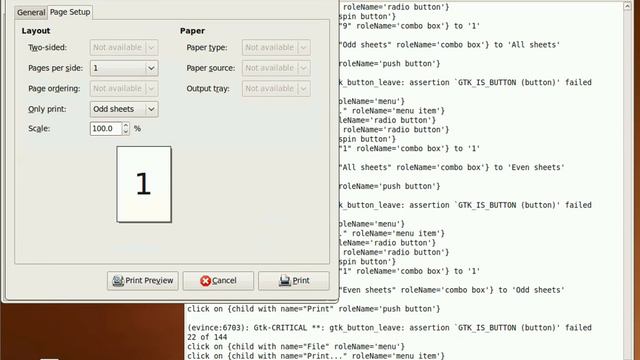The height and width of the screenshot is (360, 640).
Task: Click the printer icon on Print button
Action: pyautogui.click(x=285, y=281)
